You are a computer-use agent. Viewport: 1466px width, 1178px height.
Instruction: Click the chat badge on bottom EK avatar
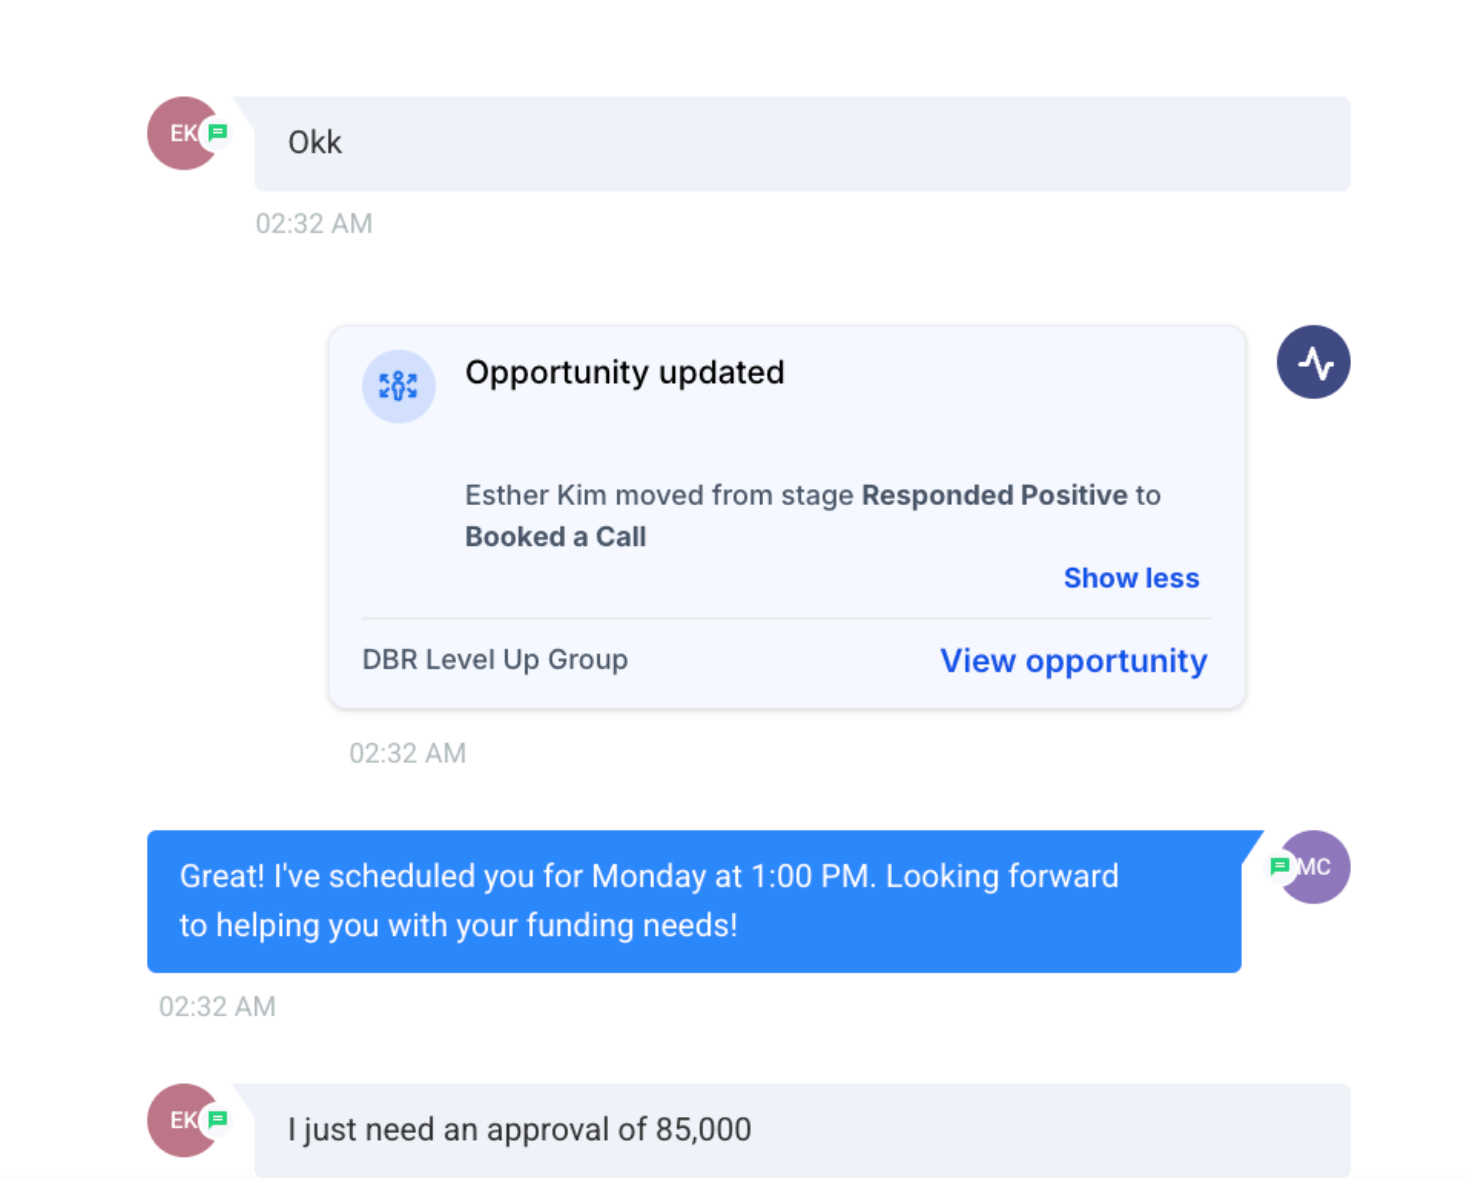point(217,1119)
